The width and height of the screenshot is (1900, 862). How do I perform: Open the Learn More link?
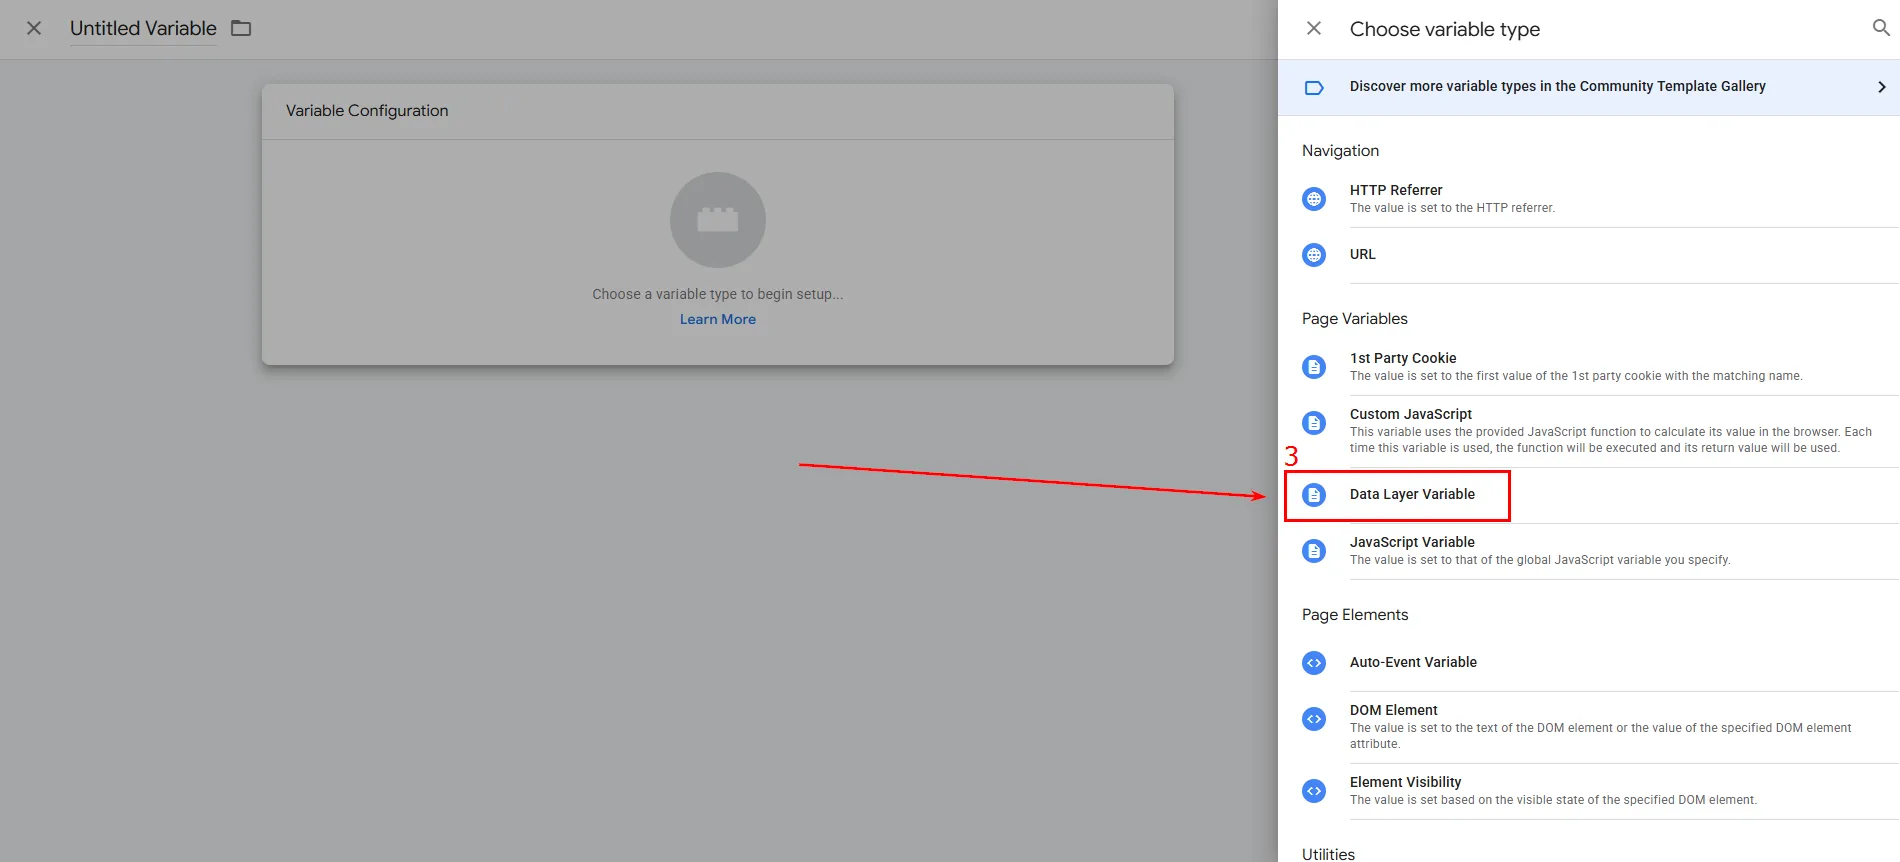click(x=717, y=319)
